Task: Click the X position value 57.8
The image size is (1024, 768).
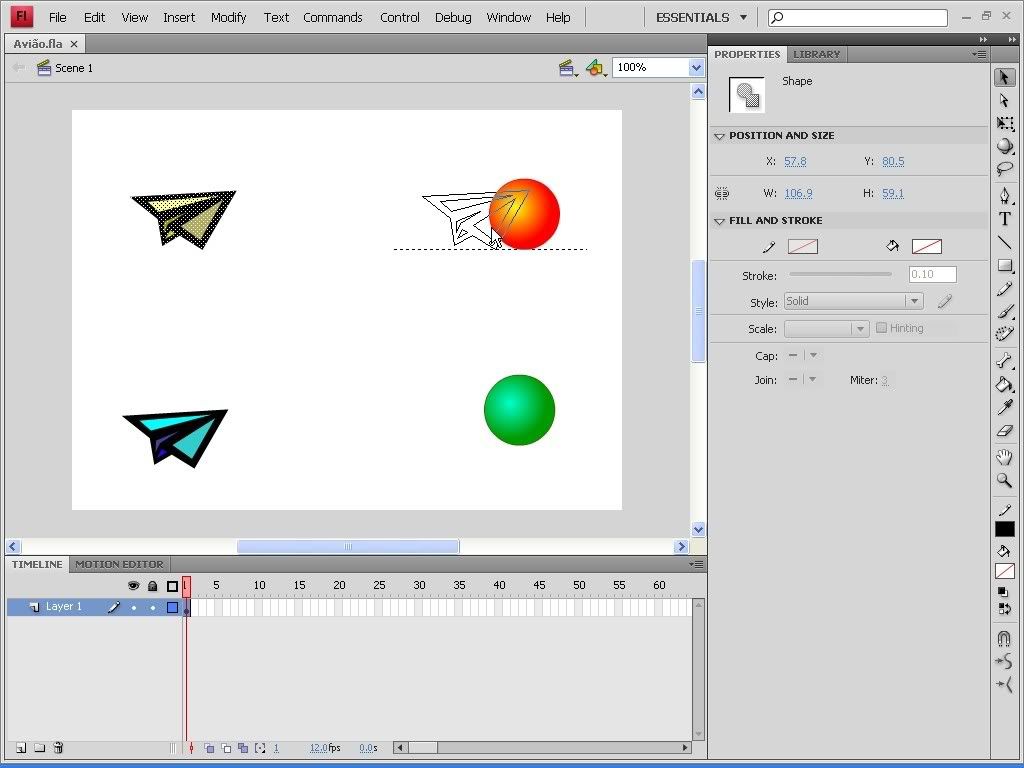Action: 795,161
